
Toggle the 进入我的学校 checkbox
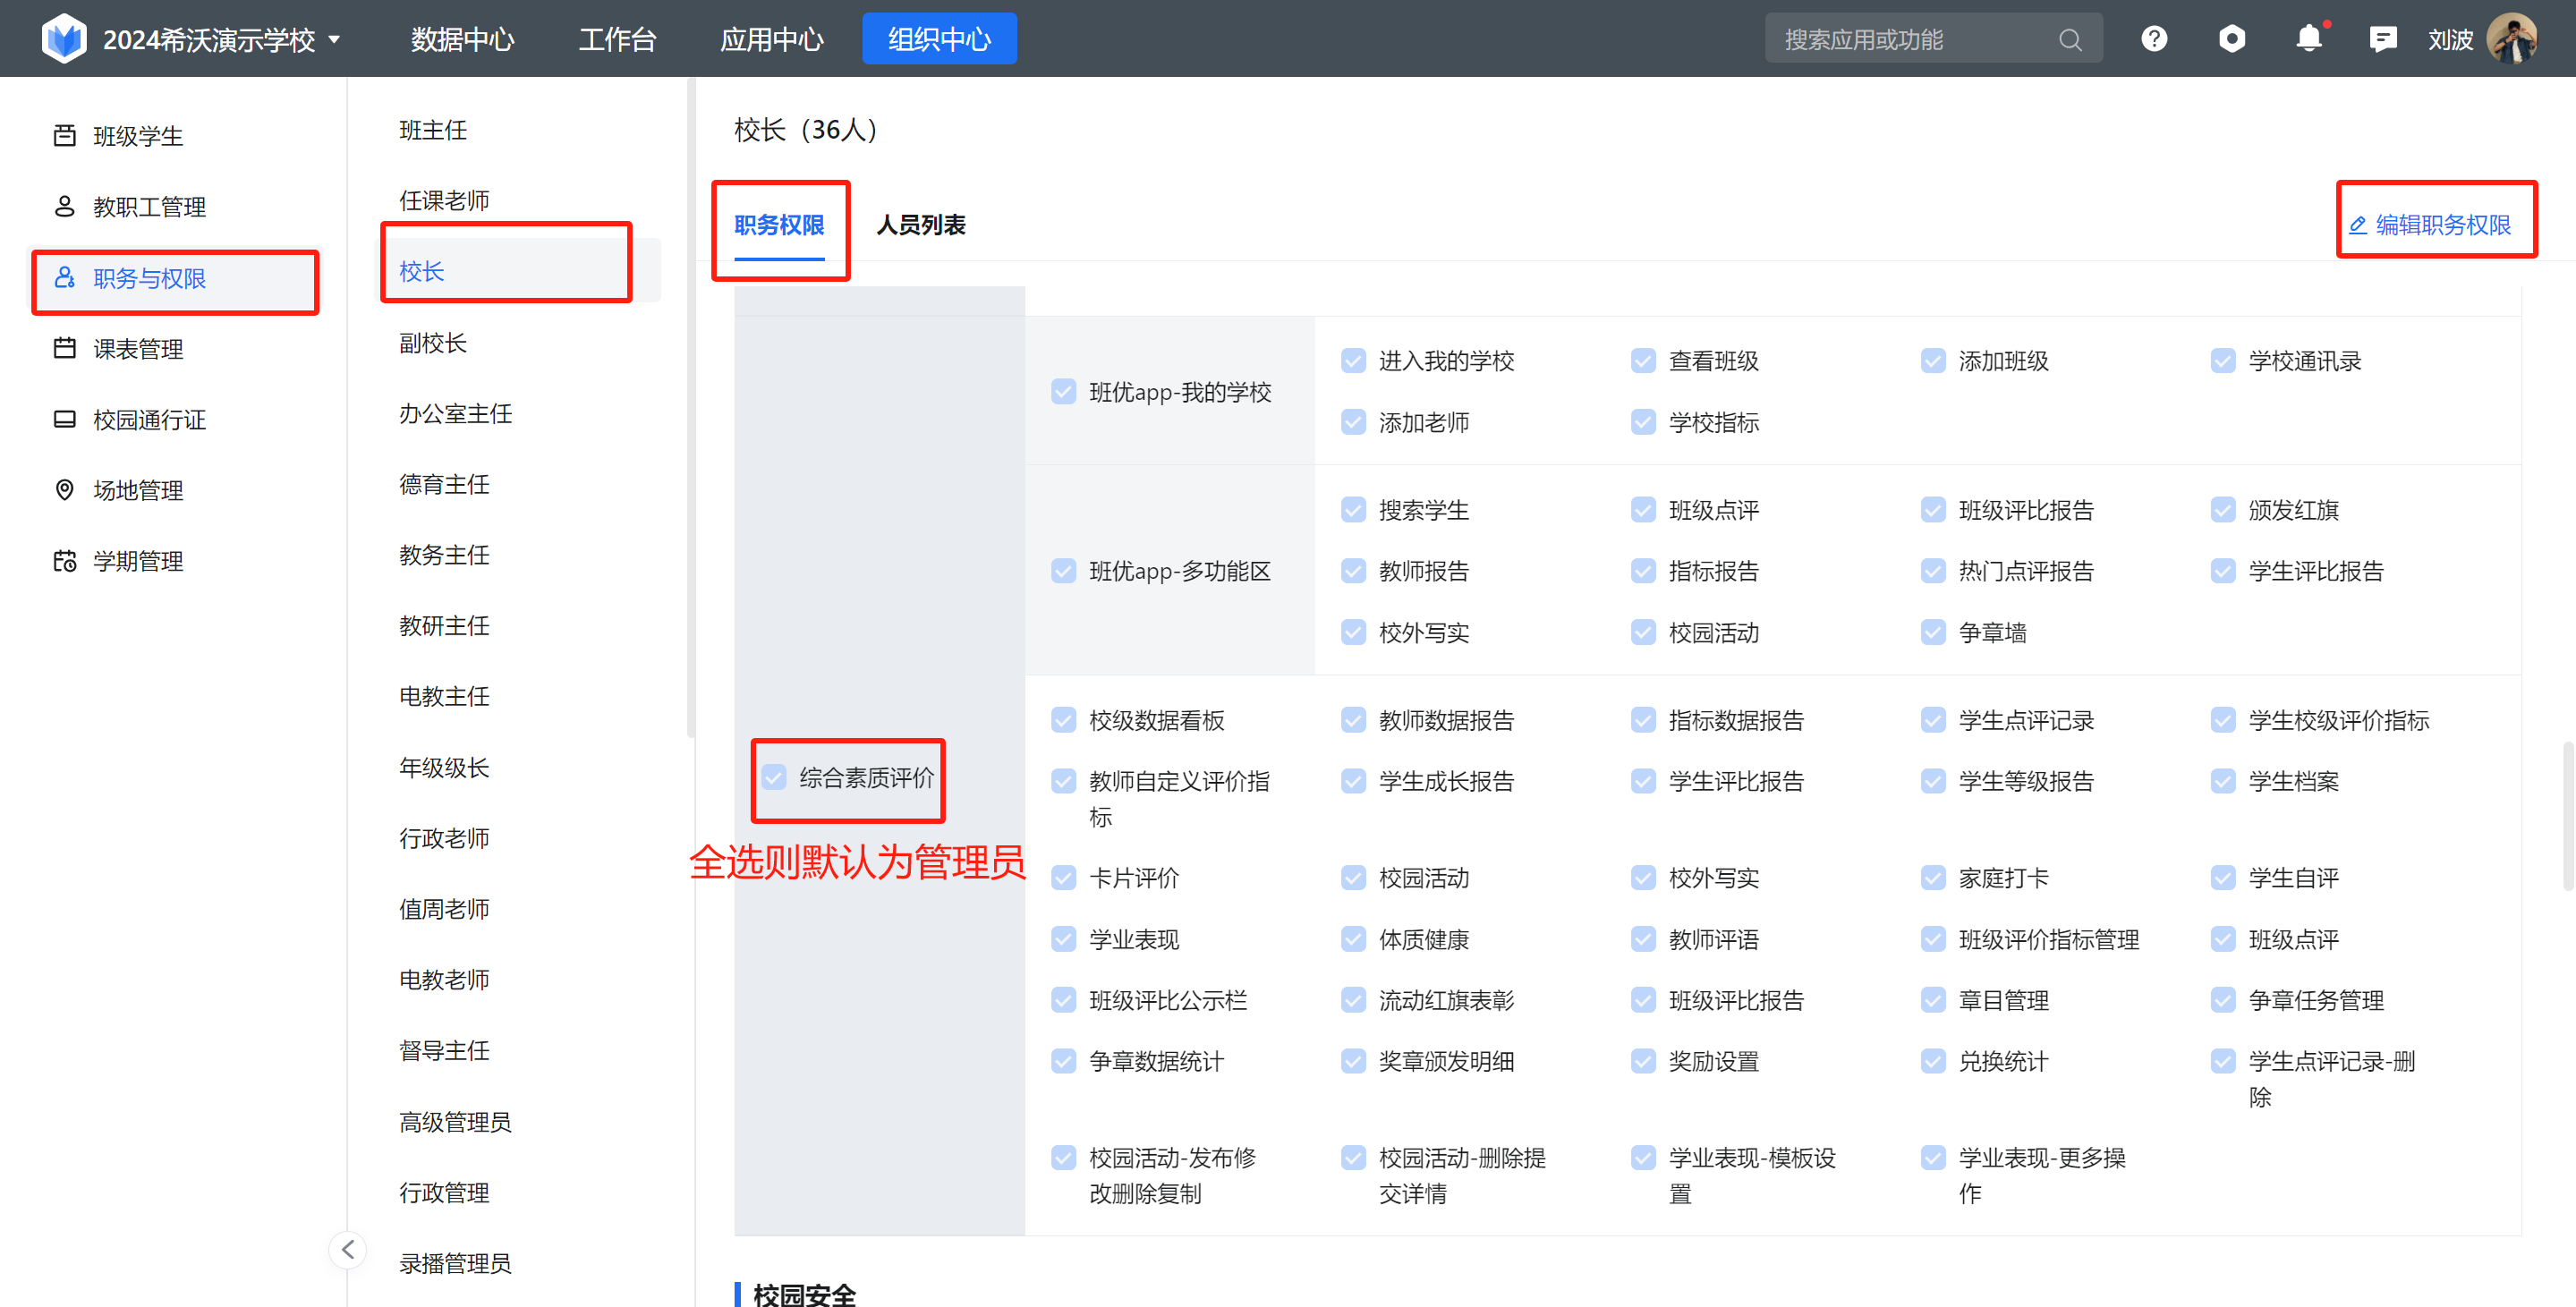tap(1354, 360)
